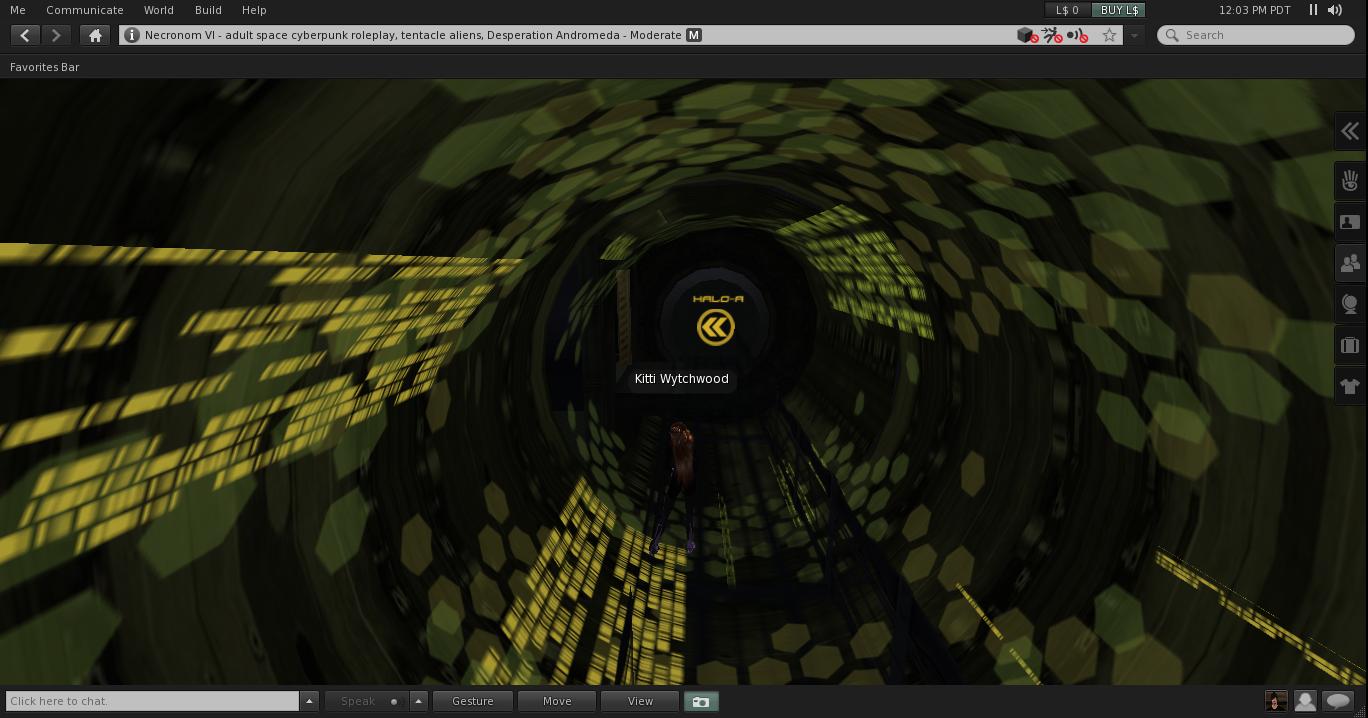Add this location to favorites with star
Image resolution: width=1368 pixels, height=718 pixels.
point(1109,35)
